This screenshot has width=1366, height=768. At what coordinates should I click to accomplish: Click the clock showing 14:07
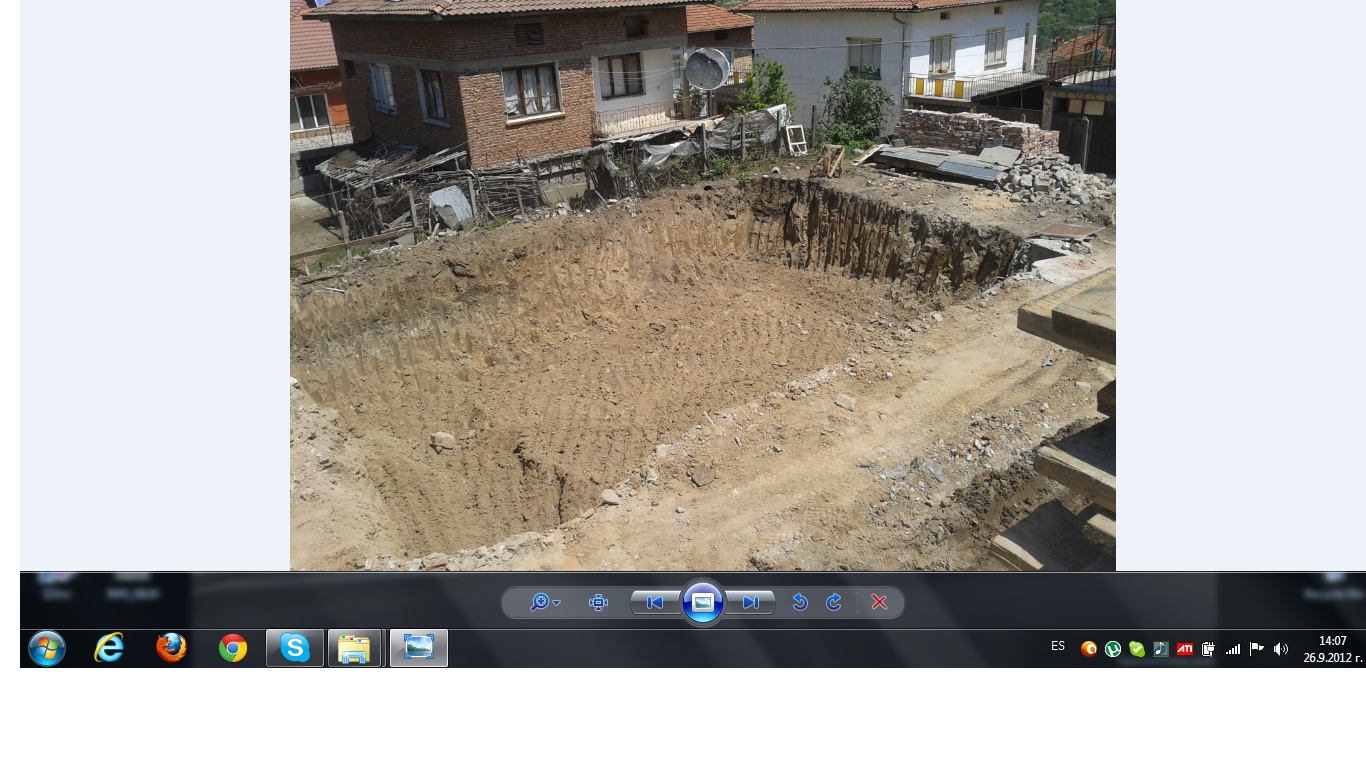coord(1332,649)
